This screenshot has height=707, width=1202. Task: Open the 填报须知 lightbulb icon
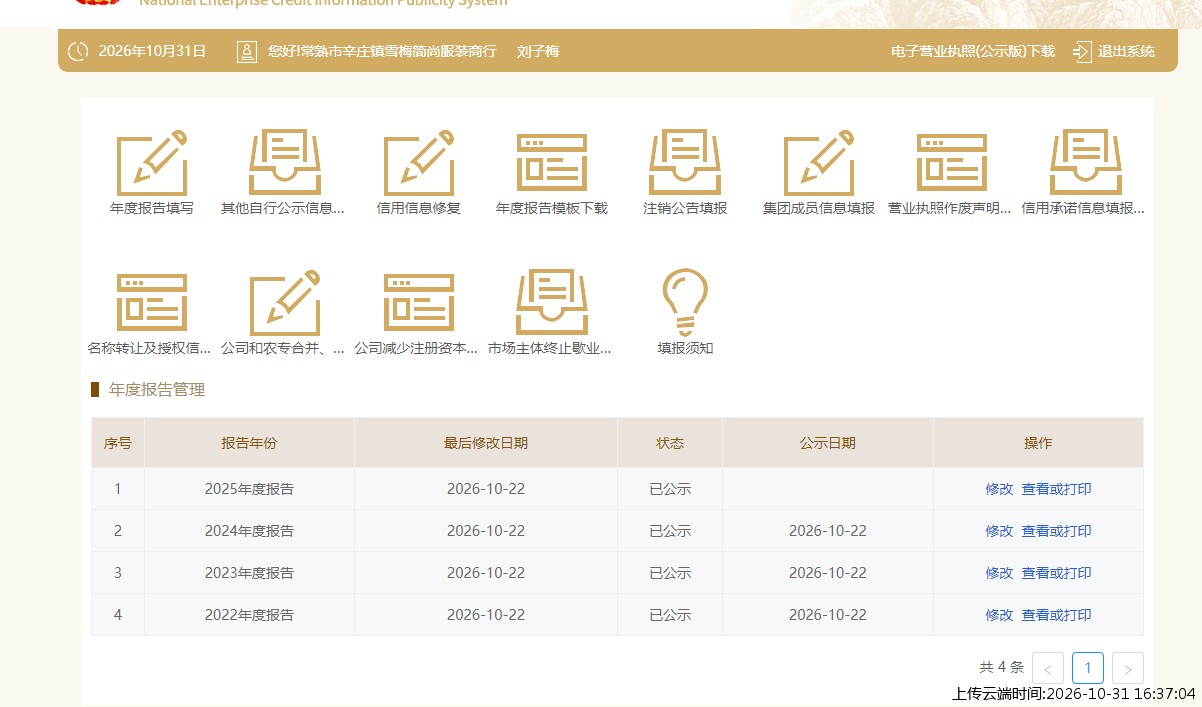(685, 302)
